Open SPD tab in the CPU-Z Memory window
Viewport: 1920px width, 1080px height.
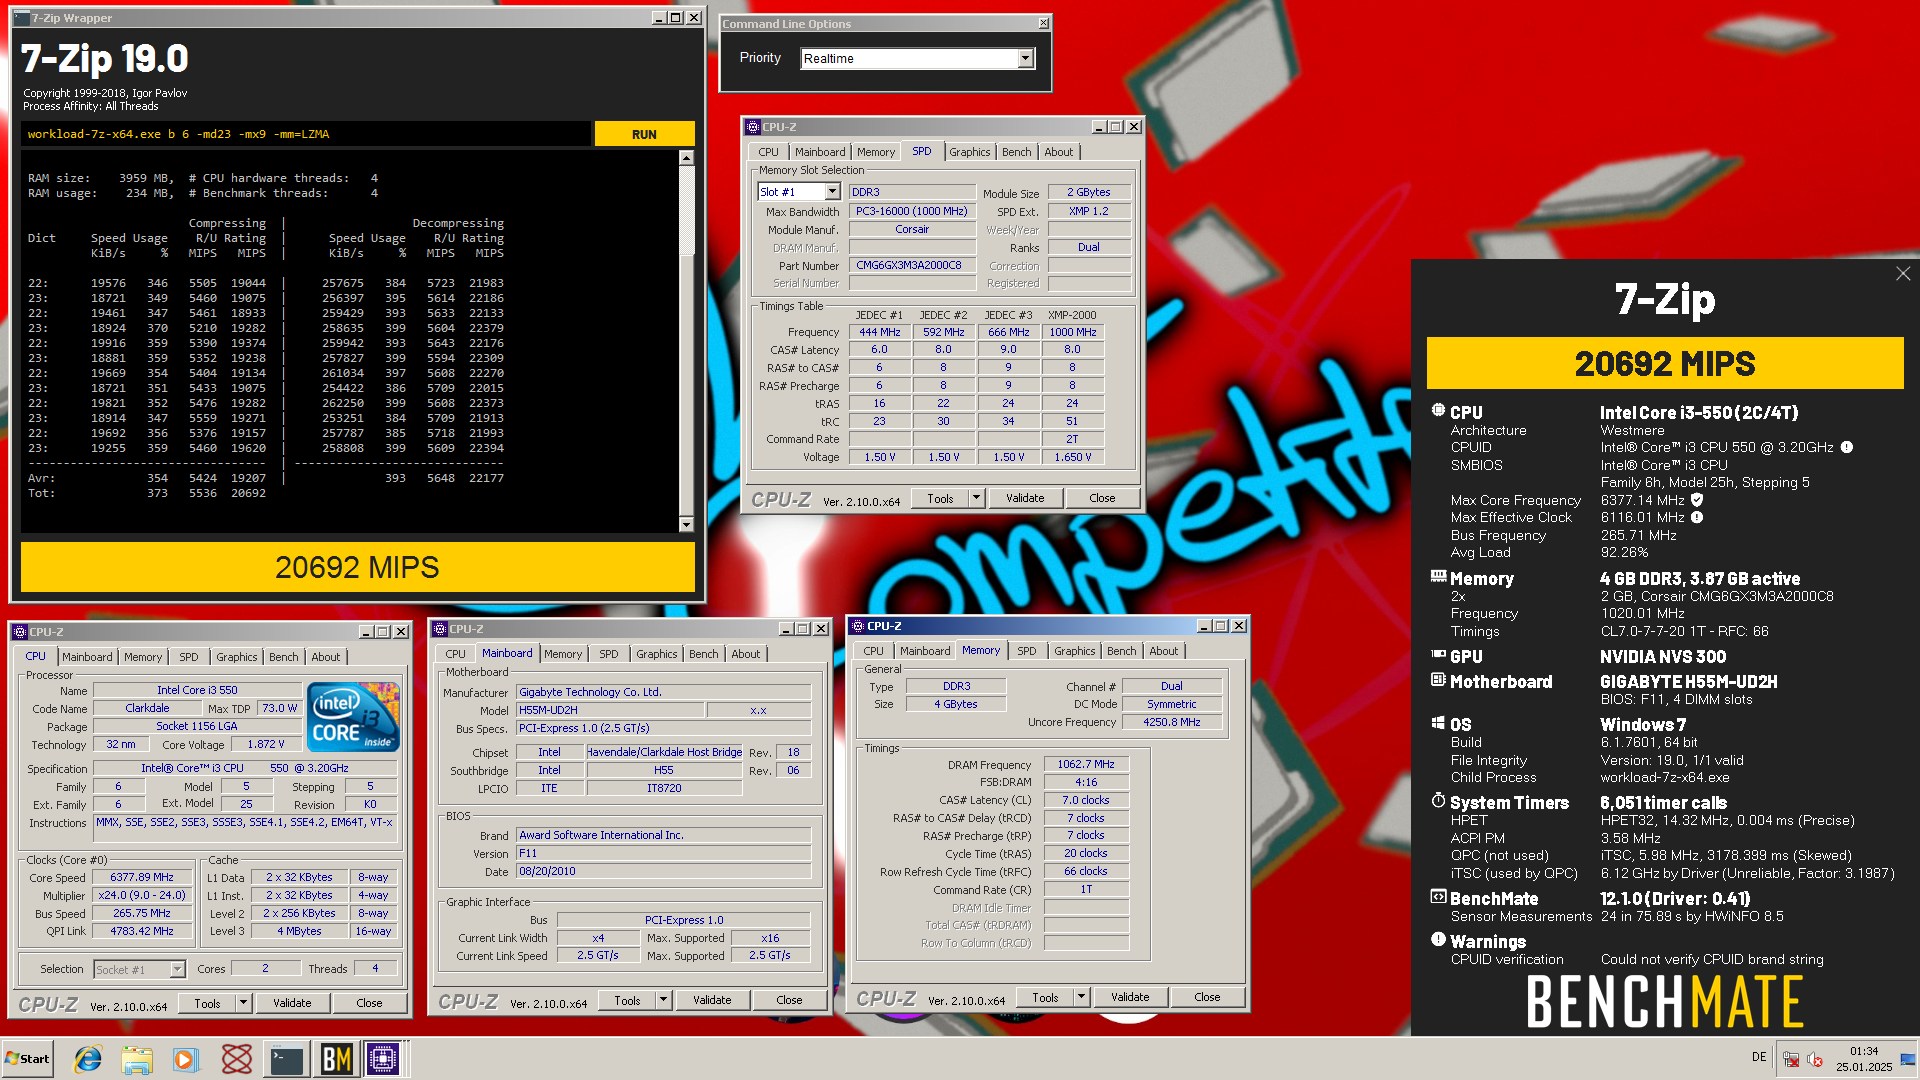pos(1027,651)
